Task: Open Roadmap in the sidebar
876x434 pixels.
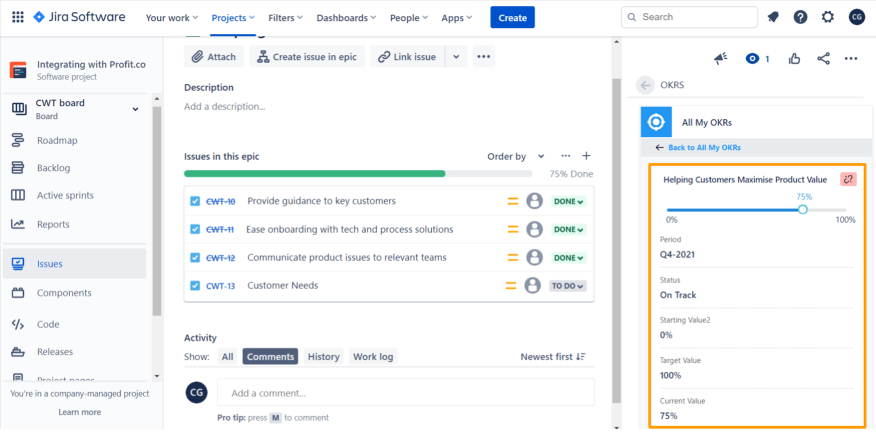Action: coord(57,140)
